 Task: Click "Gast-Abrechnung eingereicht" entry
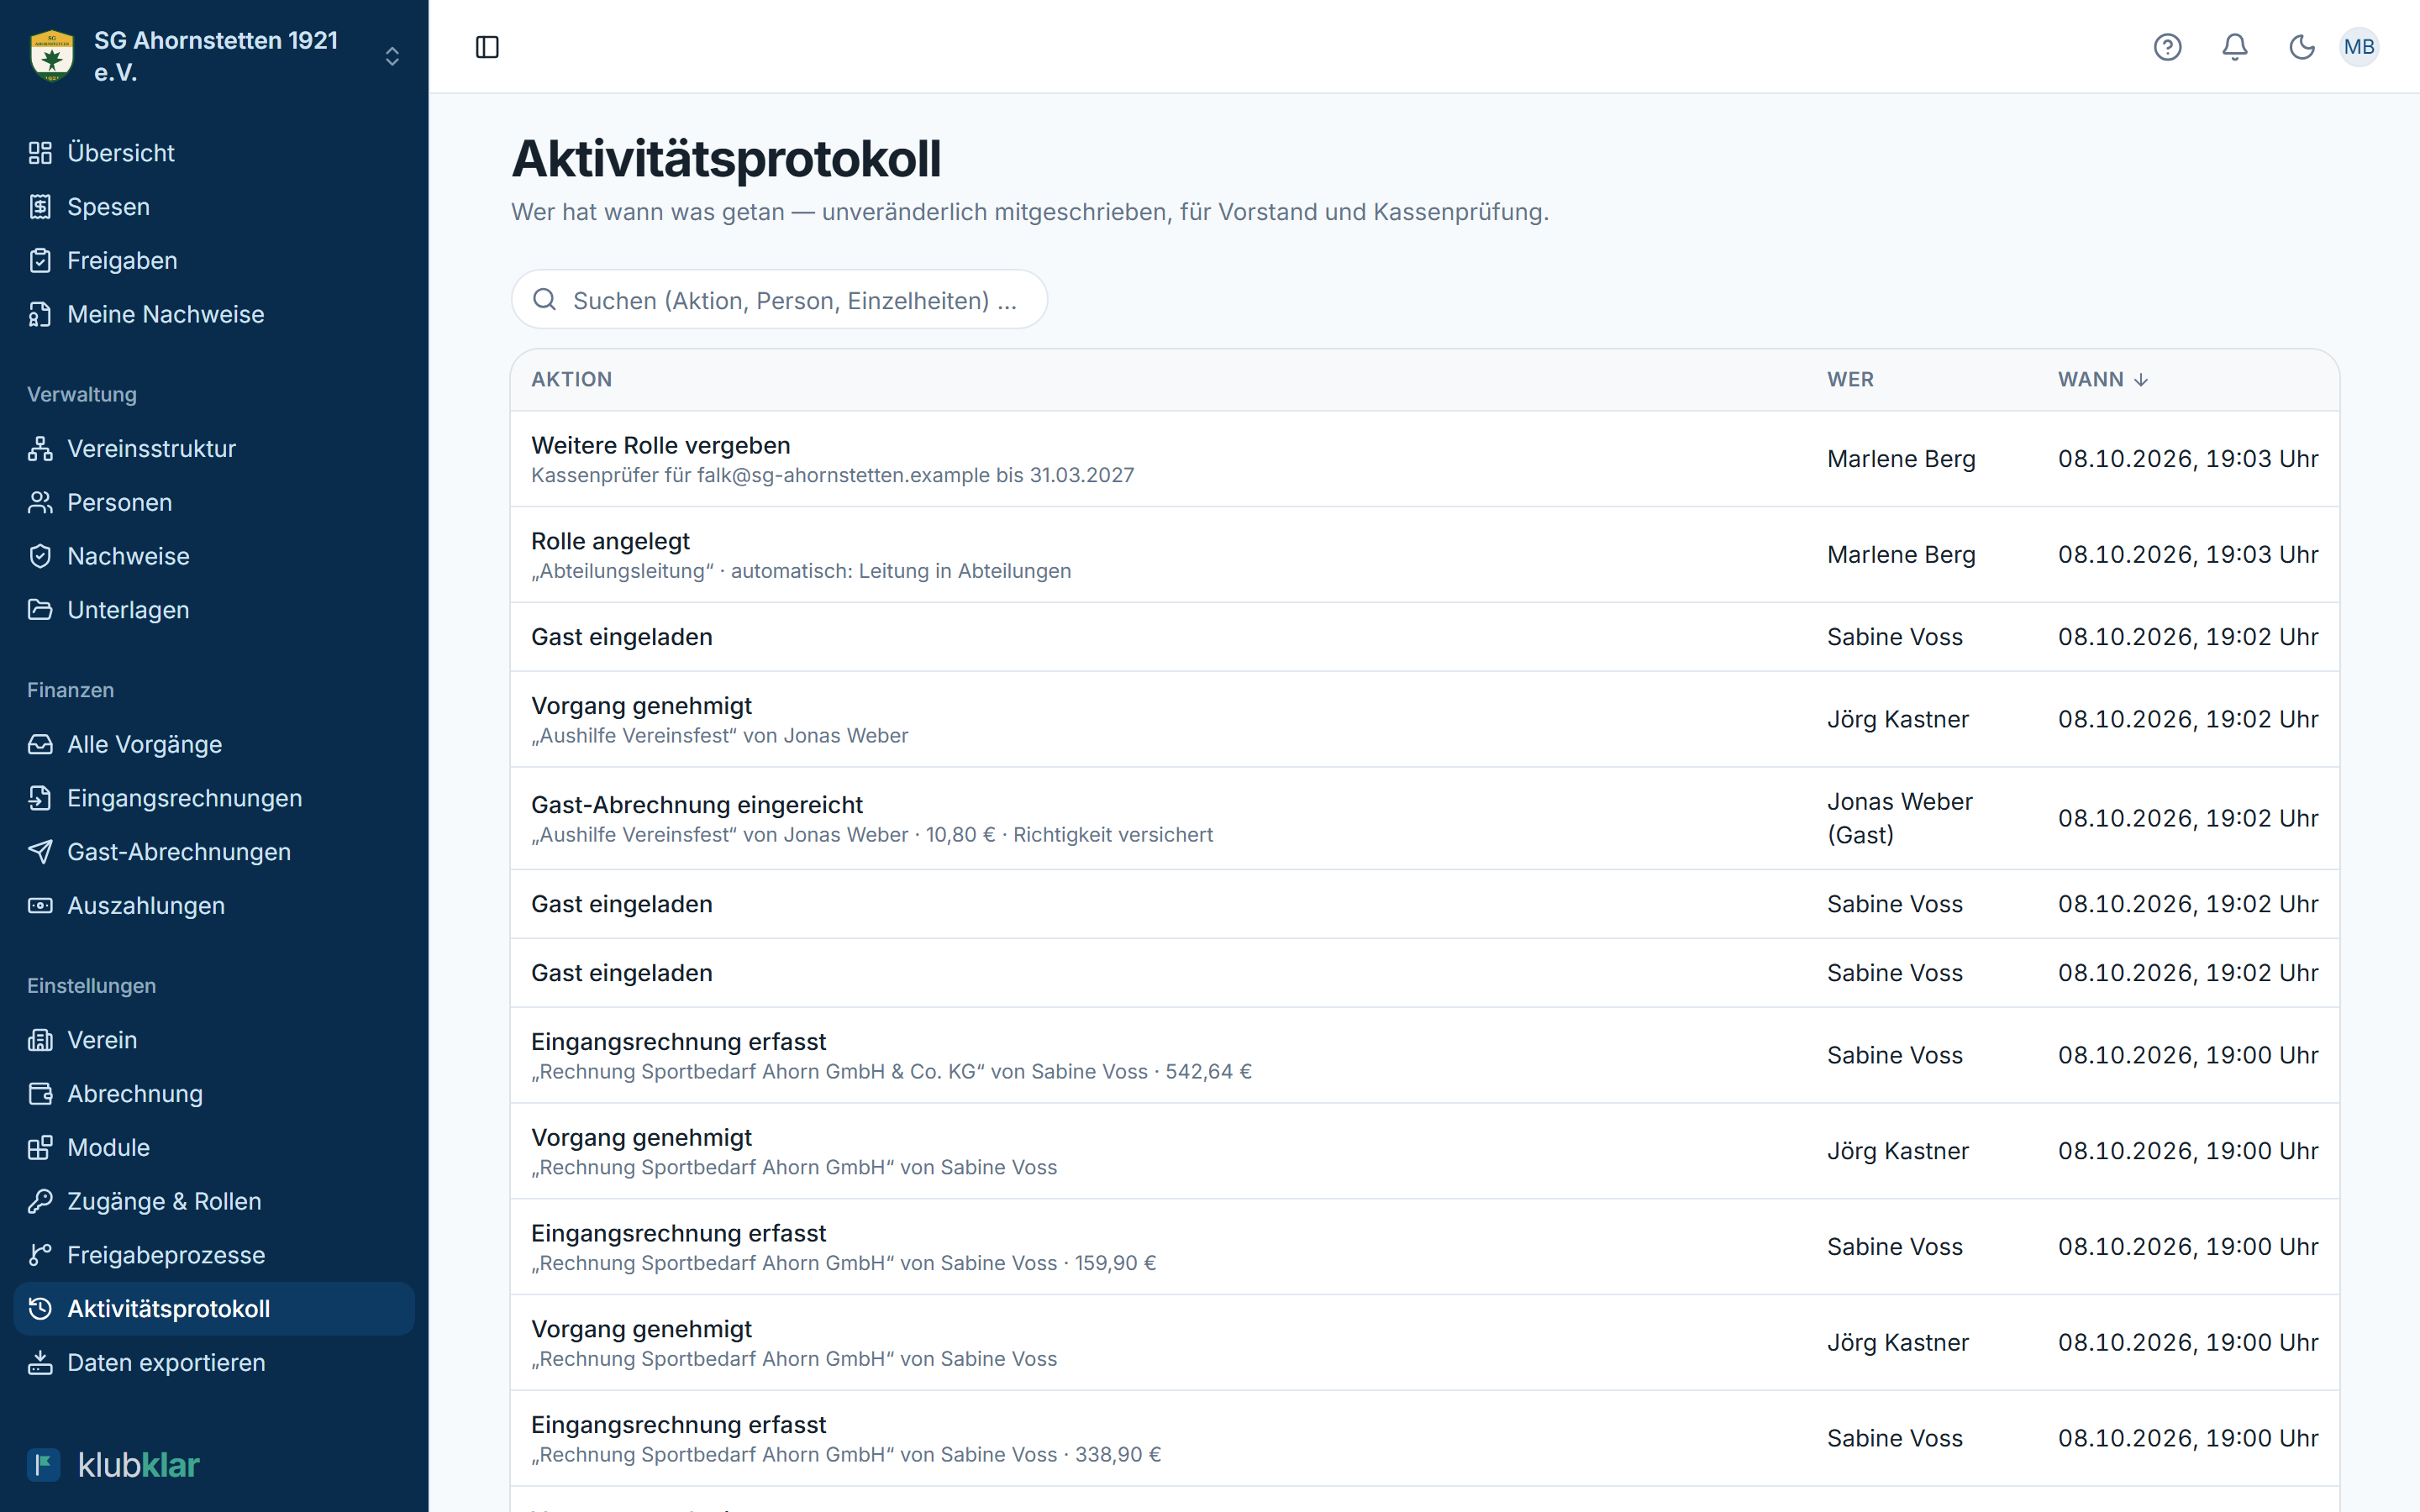pos(1424,819)
